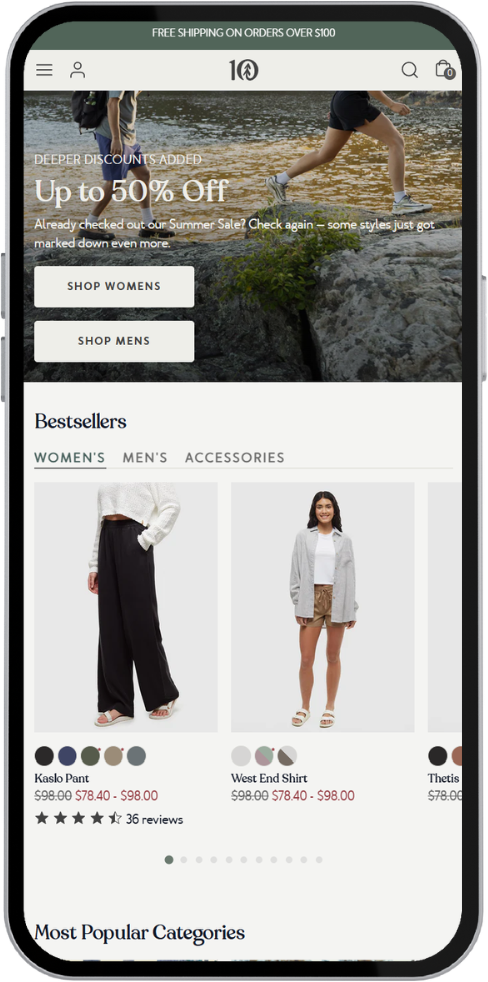The width and height of the screenshot is (488, 982).
Task: Click the Shop Womens button
Action: click(114, 287)
